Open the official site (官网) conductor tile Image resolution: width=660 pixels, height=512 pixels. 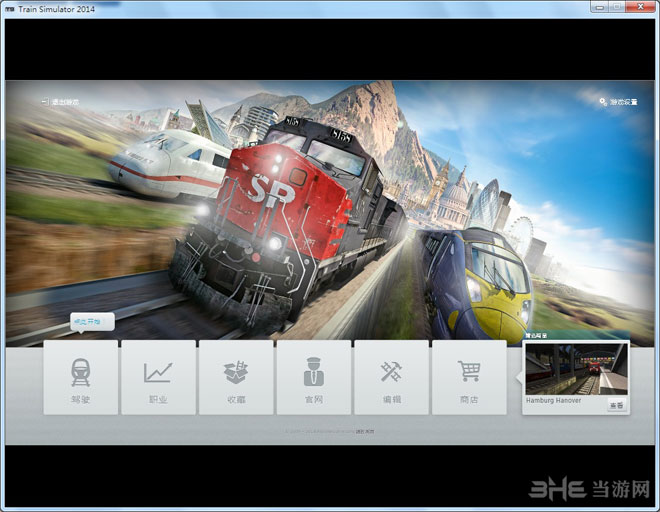(x=314, y=378)
